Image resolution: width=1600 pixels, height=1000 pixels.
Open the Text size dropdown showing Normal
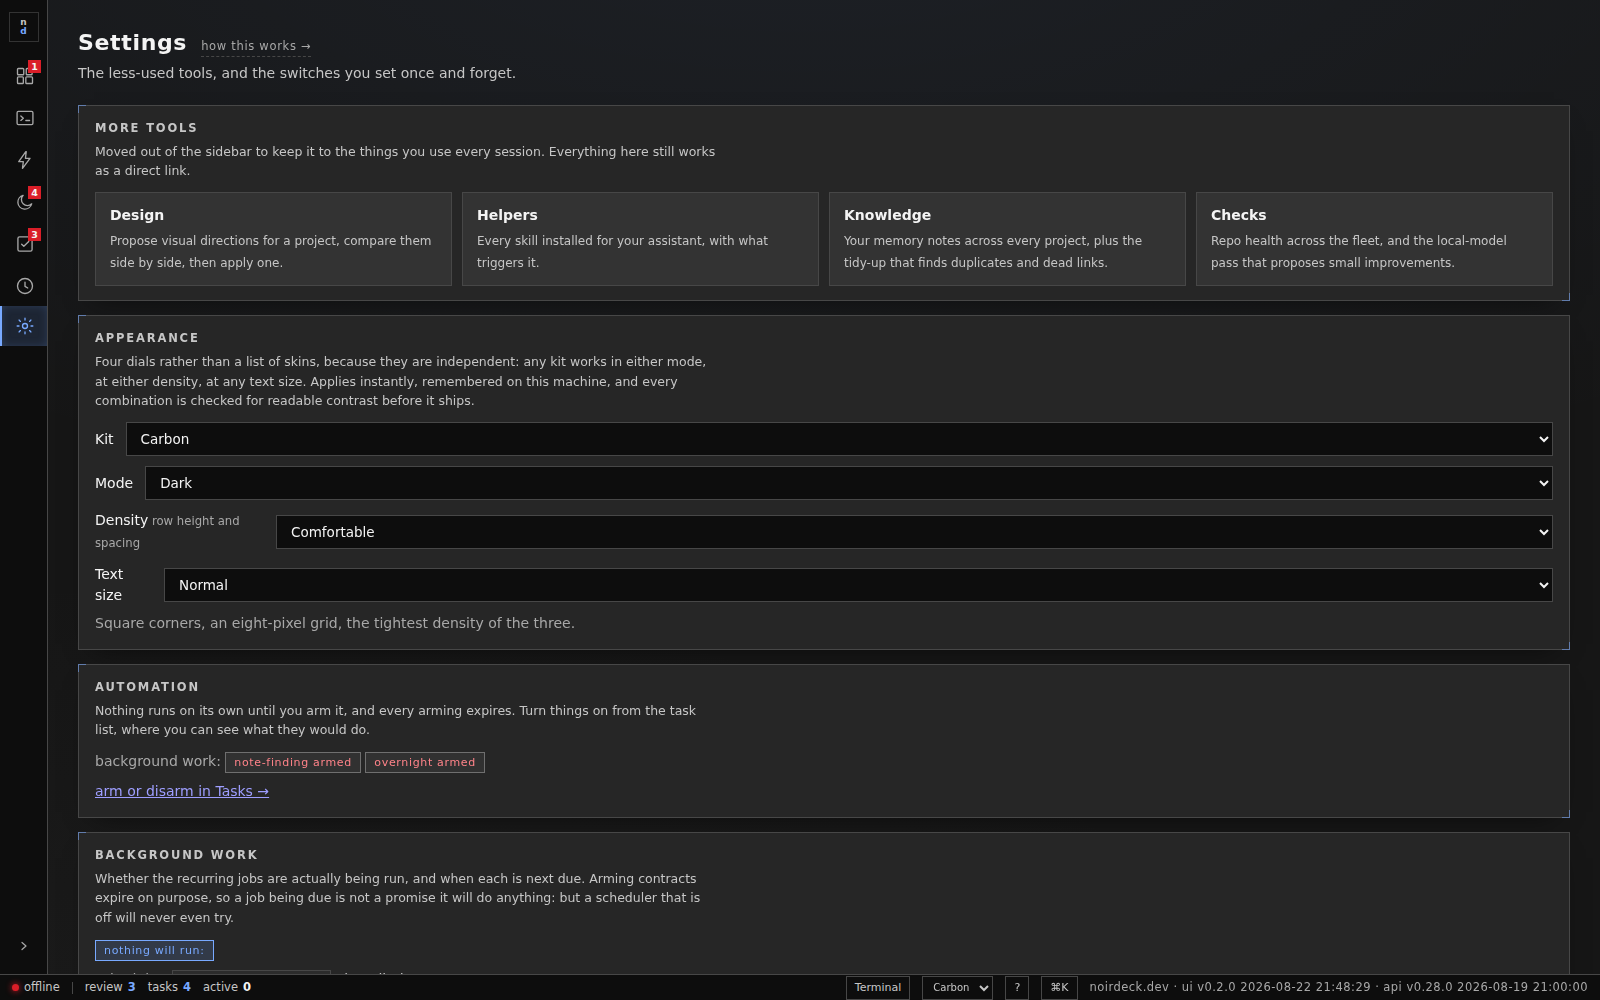[858, 585]
